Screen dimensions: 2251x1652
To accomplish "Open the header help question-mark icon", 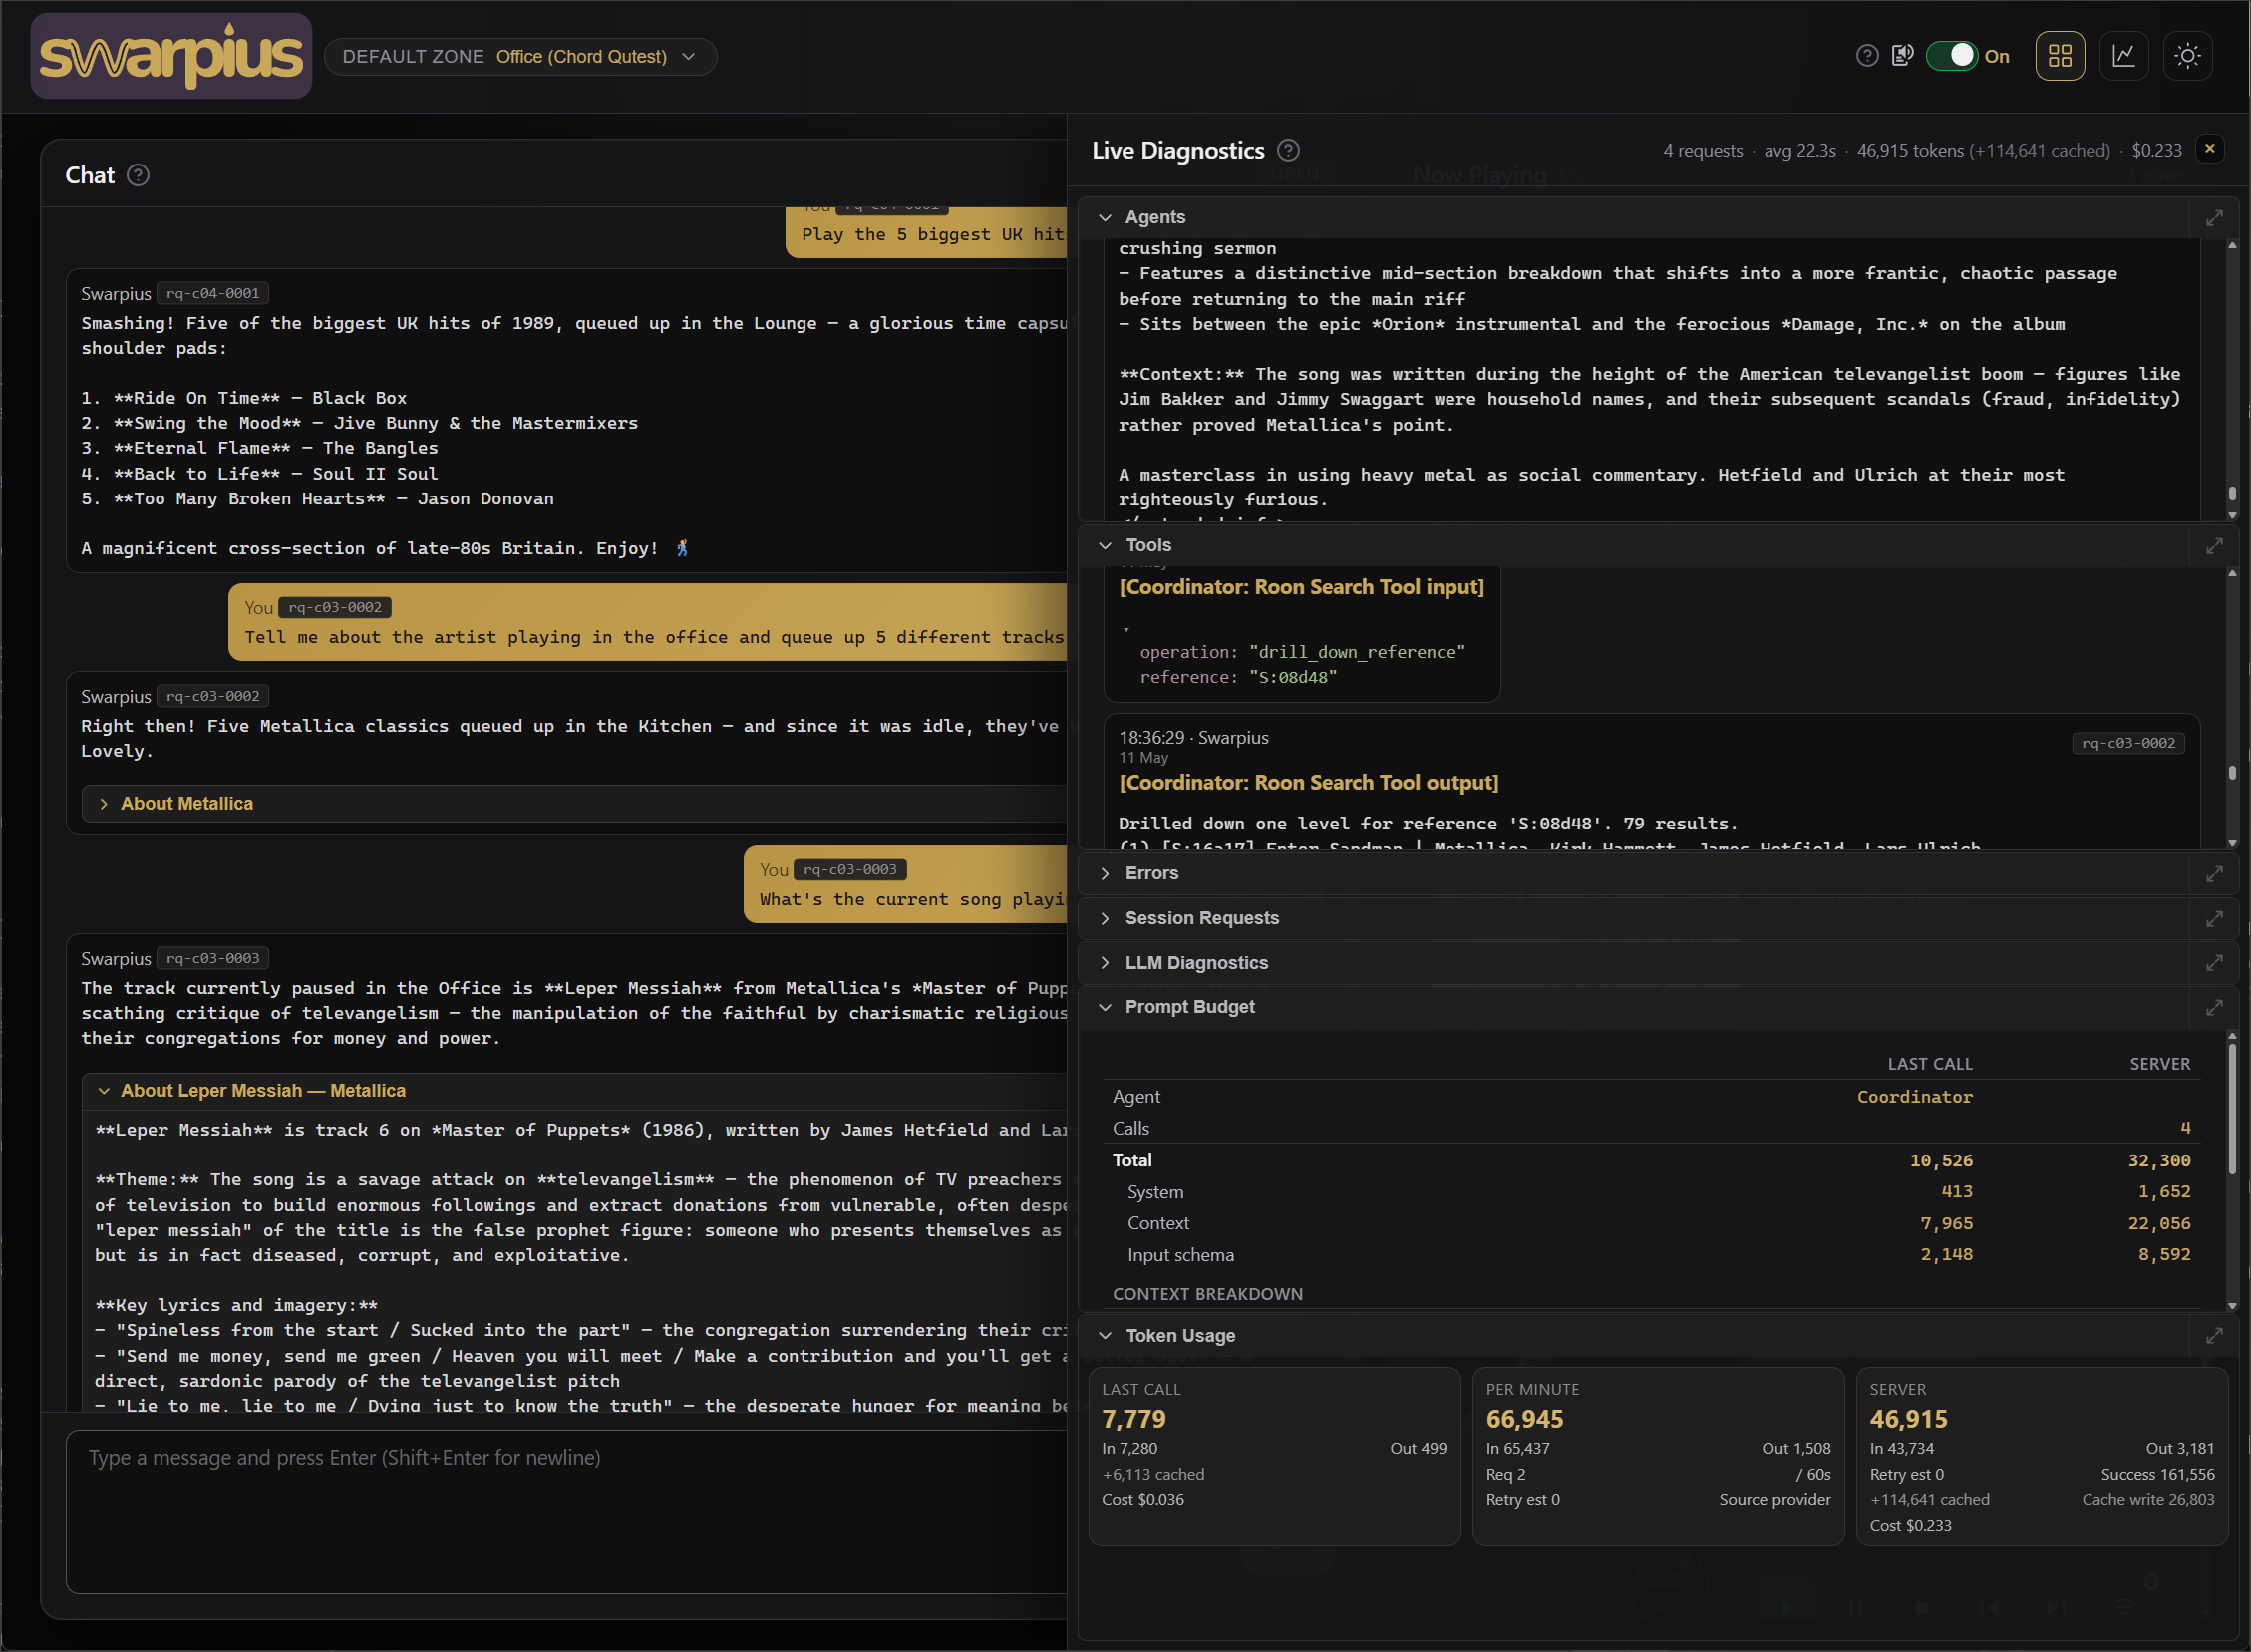I will [1866, 56].
